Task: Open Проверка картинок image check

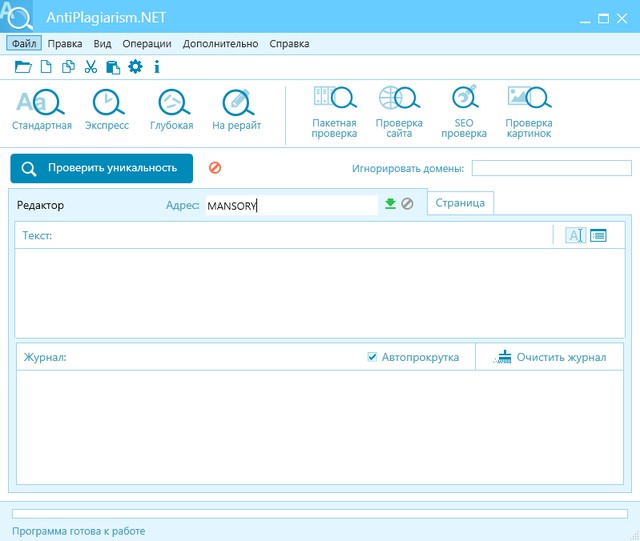Action: [x=529, y=111]
